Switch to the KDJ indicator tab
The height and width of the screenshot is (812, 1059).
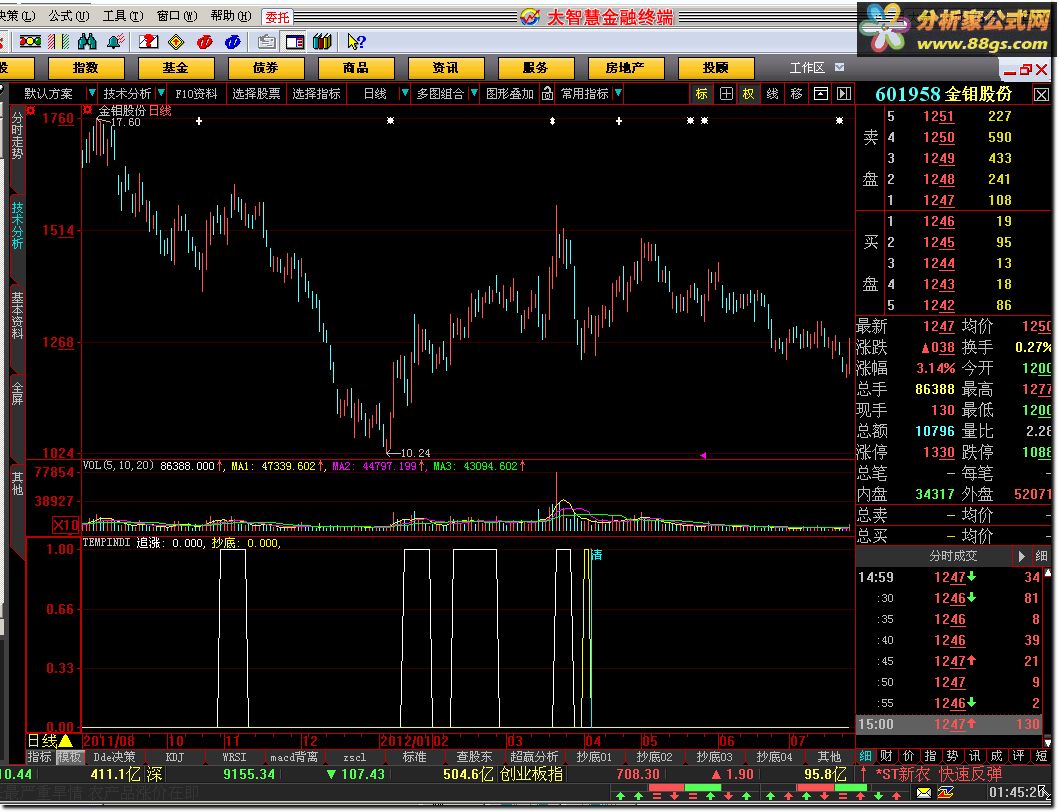click(x=174, y=757)
